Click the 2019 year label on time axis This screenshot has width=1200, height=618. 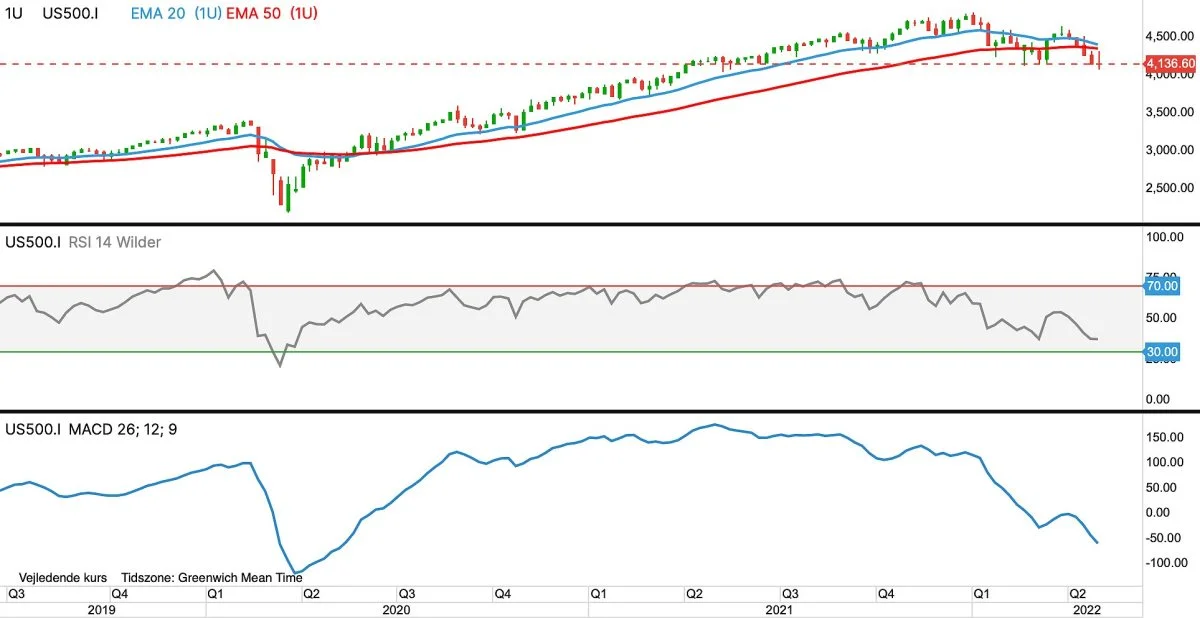(102, 608)
